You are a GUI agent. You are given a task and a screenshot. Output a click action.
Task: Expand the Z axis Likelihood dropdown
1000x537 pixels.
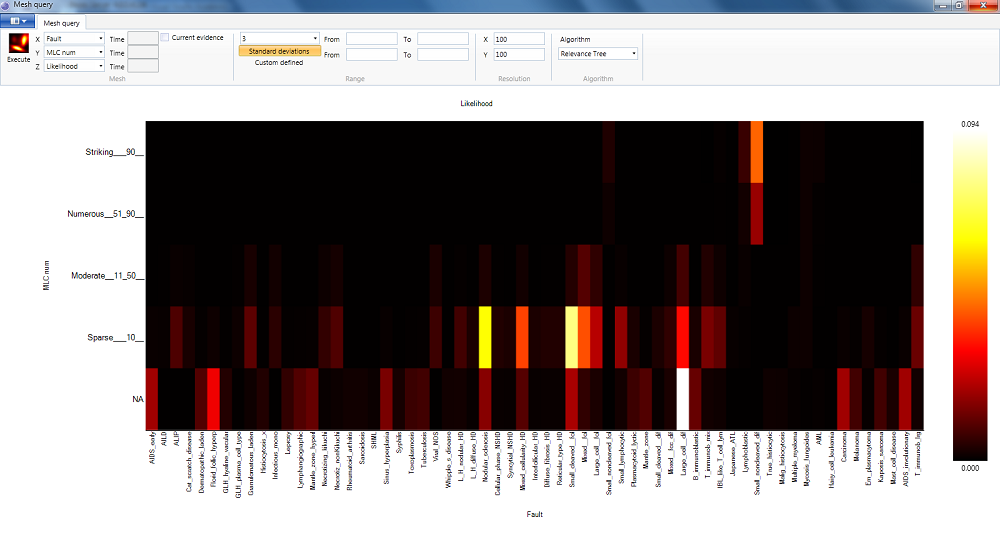coord(74,66)
